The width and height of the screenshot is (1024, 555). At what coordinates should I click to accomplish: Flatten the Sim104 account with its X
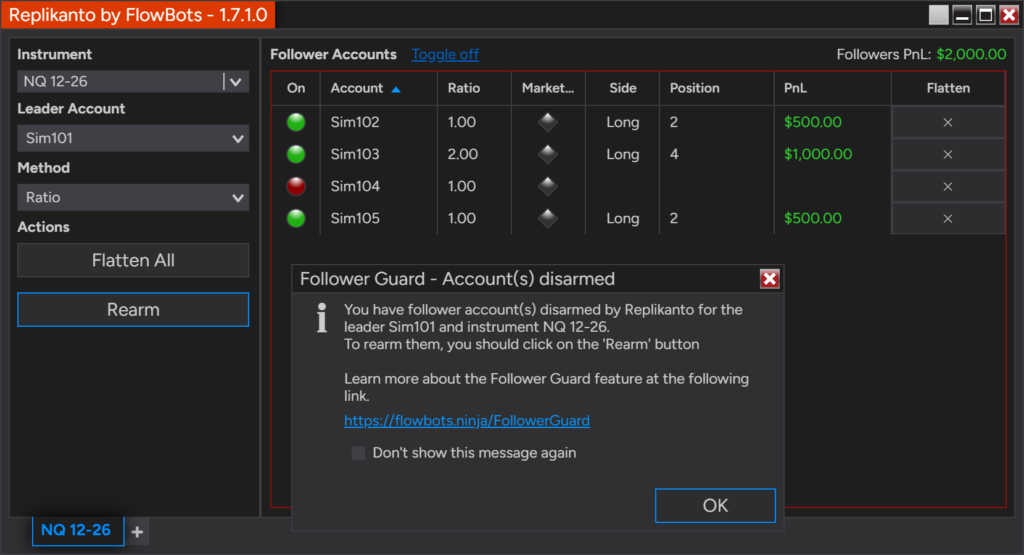pyautogui.click(x=948, y=186)
